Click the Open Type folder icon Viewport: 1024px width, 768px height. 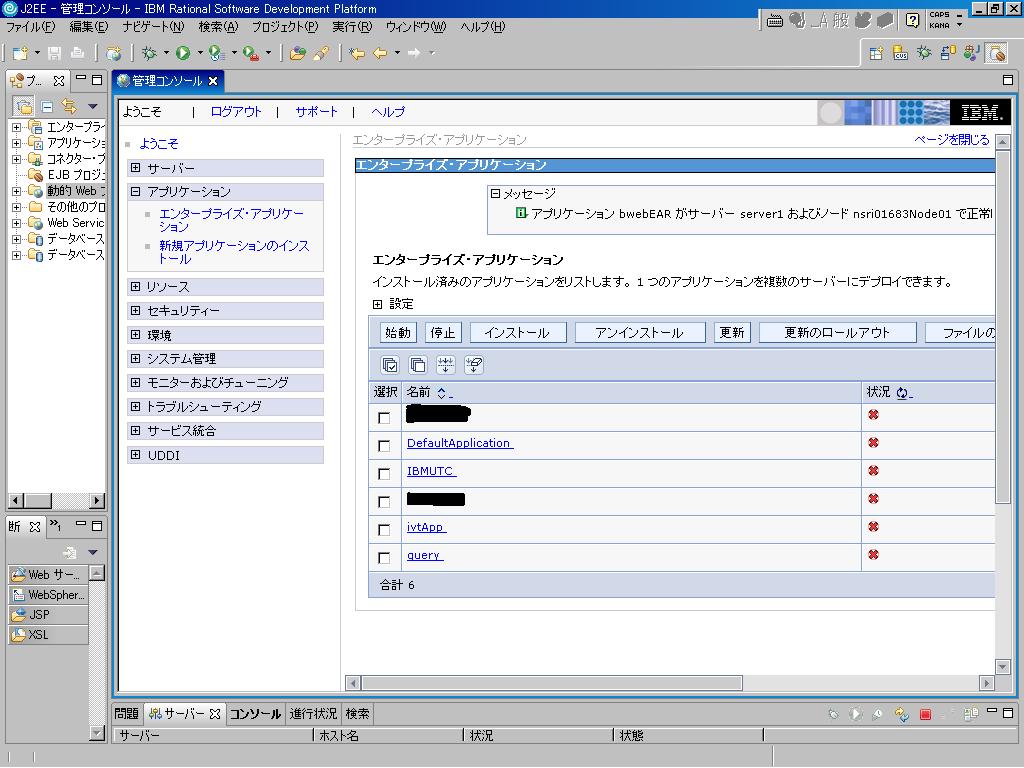click(298, 53)
